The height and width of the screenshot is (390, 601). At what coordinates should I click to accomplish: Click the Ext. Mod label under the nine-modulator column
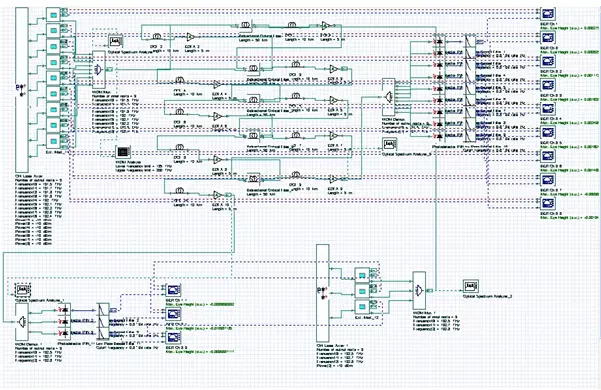57,152
